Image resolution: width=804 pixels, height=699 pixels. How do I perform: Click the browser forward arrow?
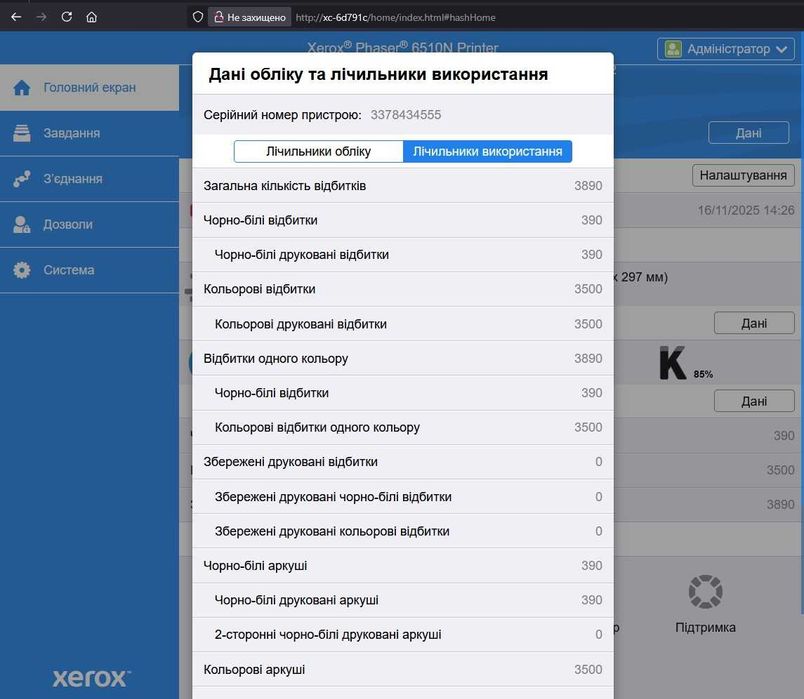(42, 17)
